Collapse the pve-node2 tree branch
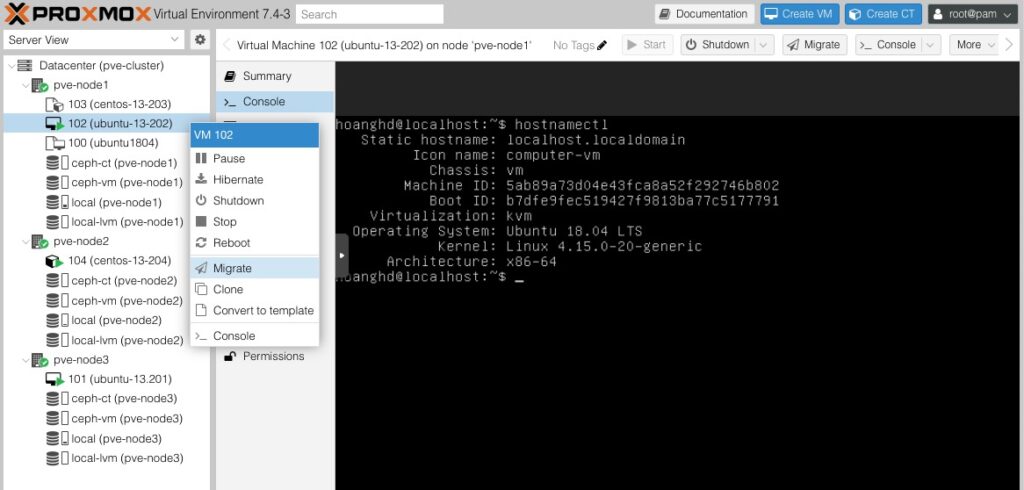 click(x=25, y=242)
